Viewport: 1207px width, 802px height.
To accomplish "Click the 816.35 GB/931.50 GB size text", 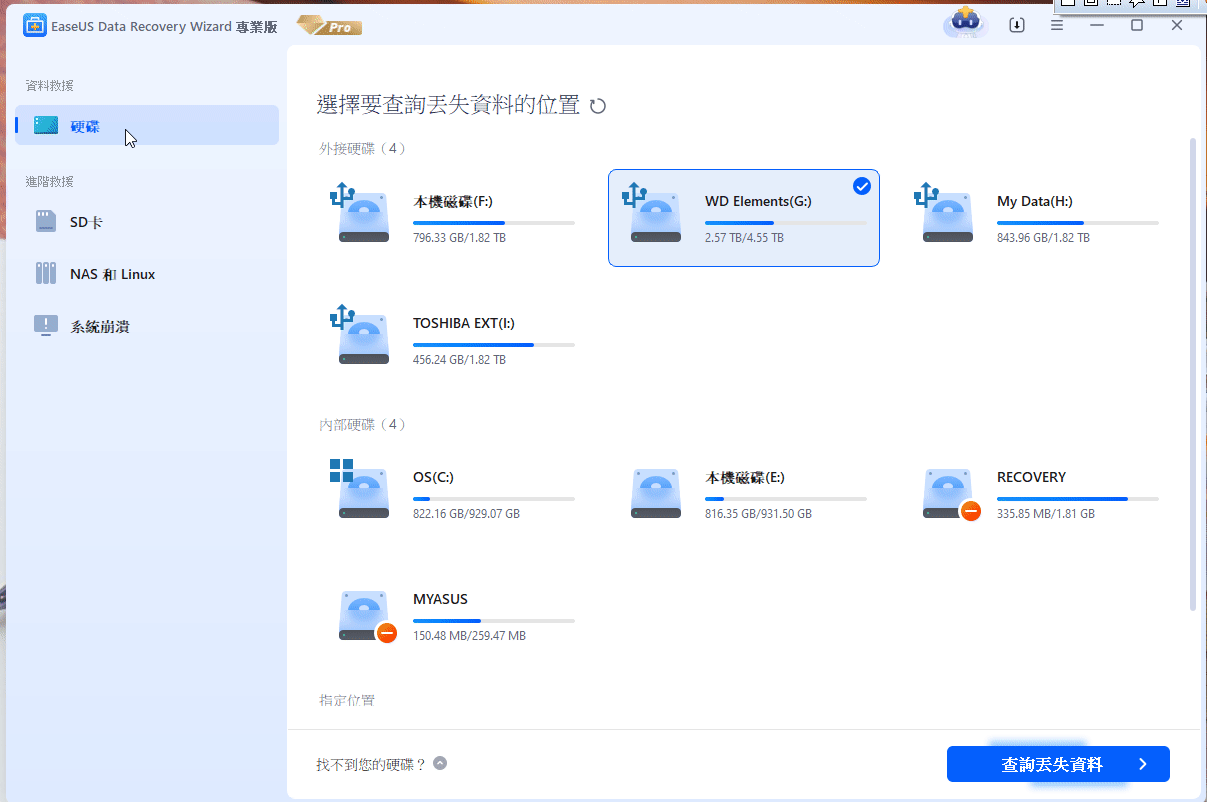I will [x=758, y=514].
